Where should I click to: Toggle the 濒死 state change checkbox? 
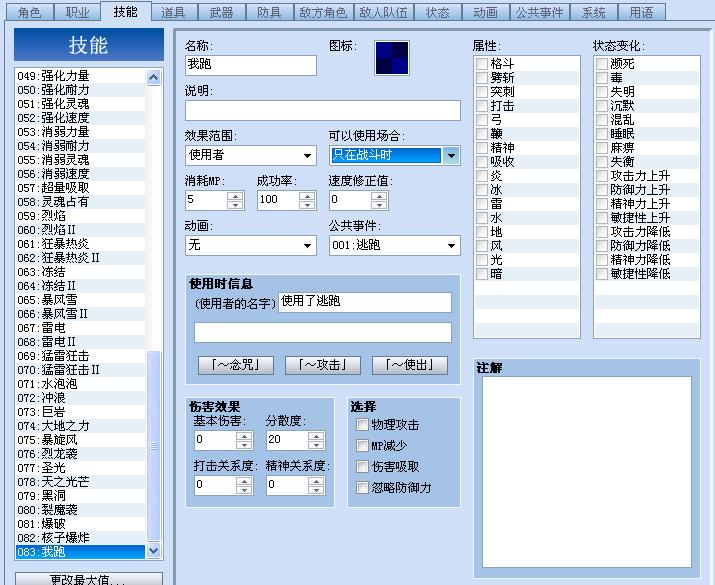pyautogui.click(x=602, y=63)
